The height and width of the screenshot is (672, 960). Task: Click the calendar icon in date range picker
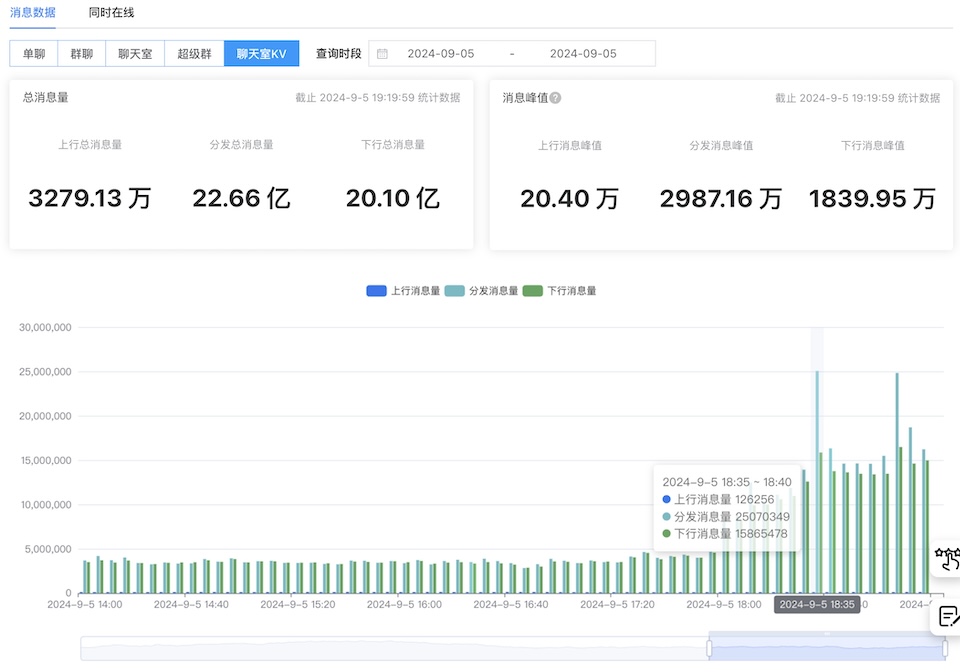click(x=382, y=54)
